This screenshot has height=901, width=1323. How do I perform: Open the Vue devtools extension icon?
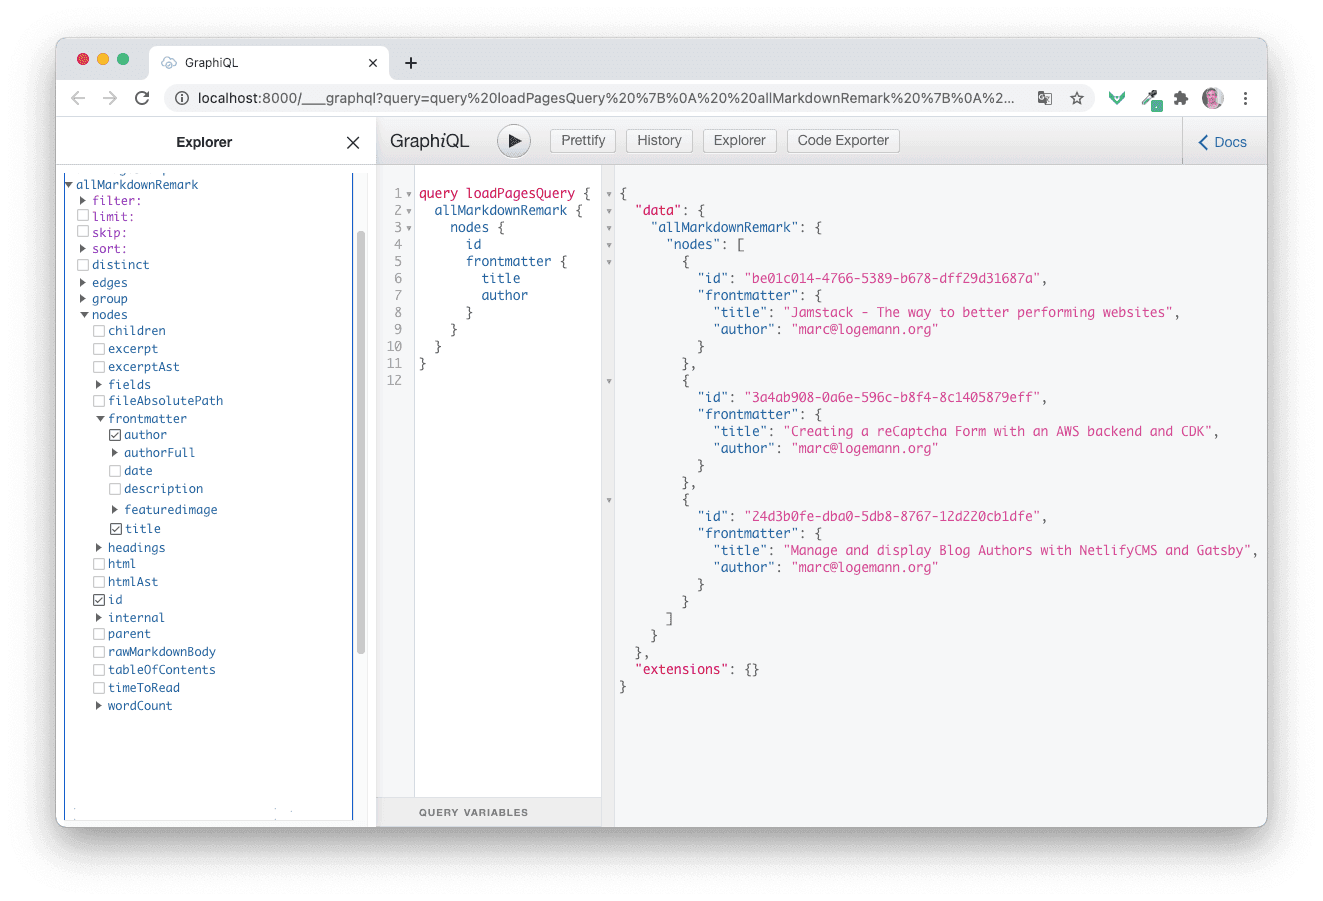[x=1117, y=98]
